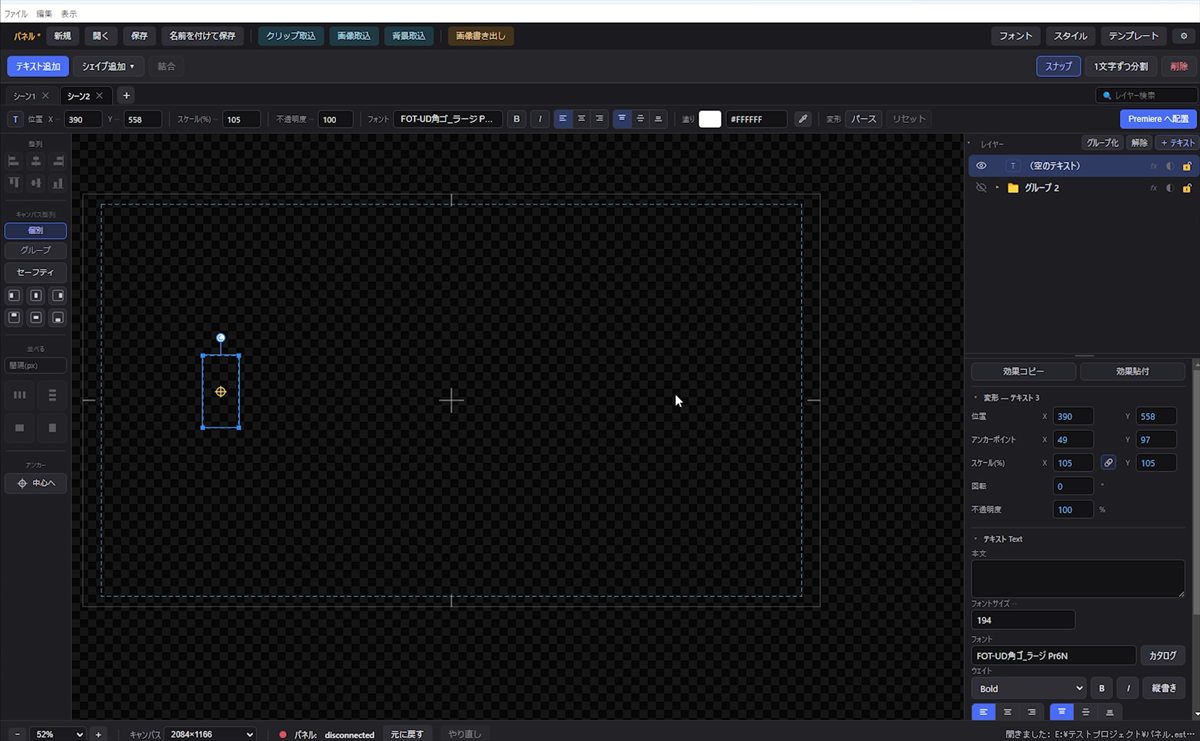Click the 画像書き出し export button
The image size is (1200, 741).
click(481, 36)
